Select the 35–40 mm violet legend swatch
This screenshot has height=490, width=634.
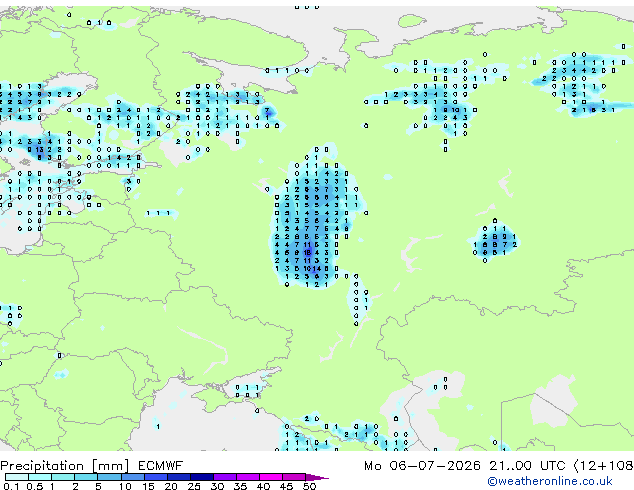pos(247,477)
